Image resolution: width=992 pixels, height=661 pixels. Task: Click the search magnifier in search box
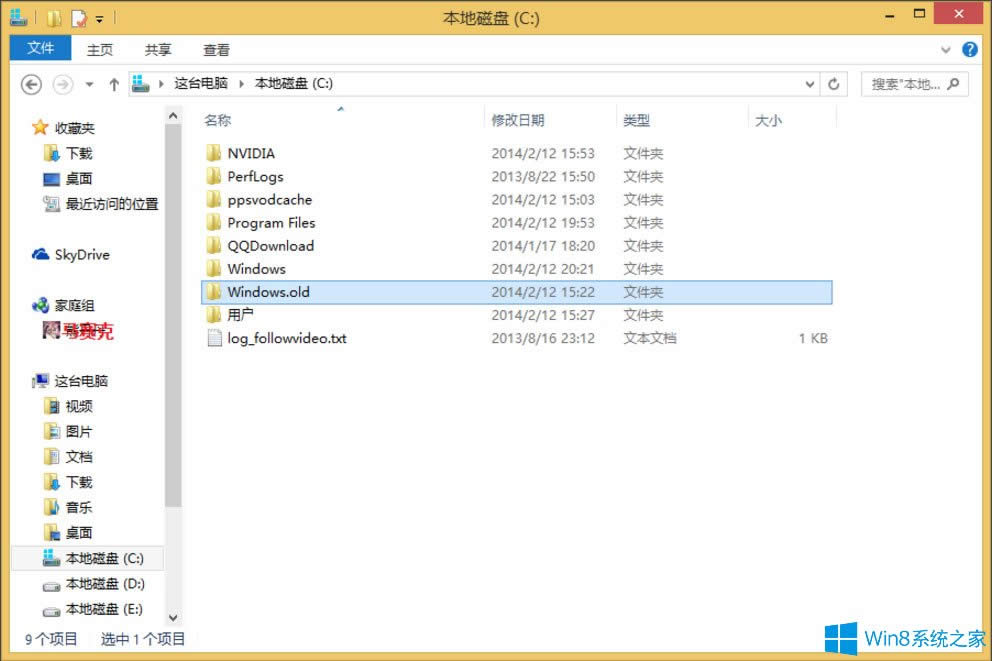(955, 84)
